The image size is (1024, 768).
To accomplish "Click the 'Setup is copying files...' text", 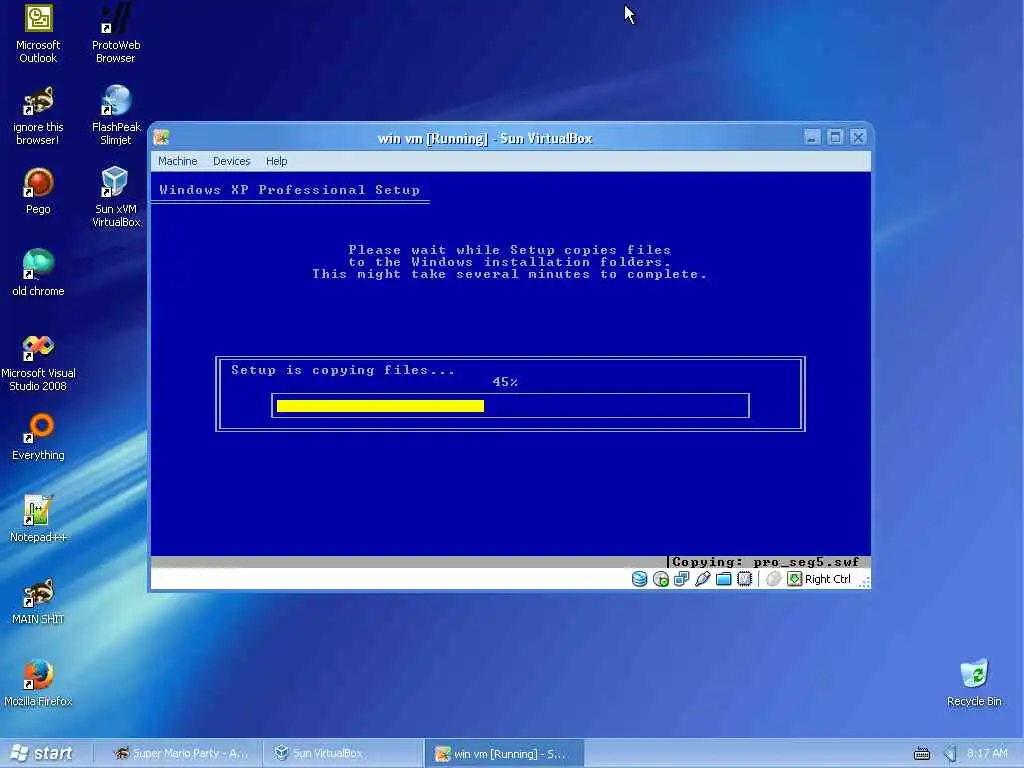I will [x=343, y=370].
